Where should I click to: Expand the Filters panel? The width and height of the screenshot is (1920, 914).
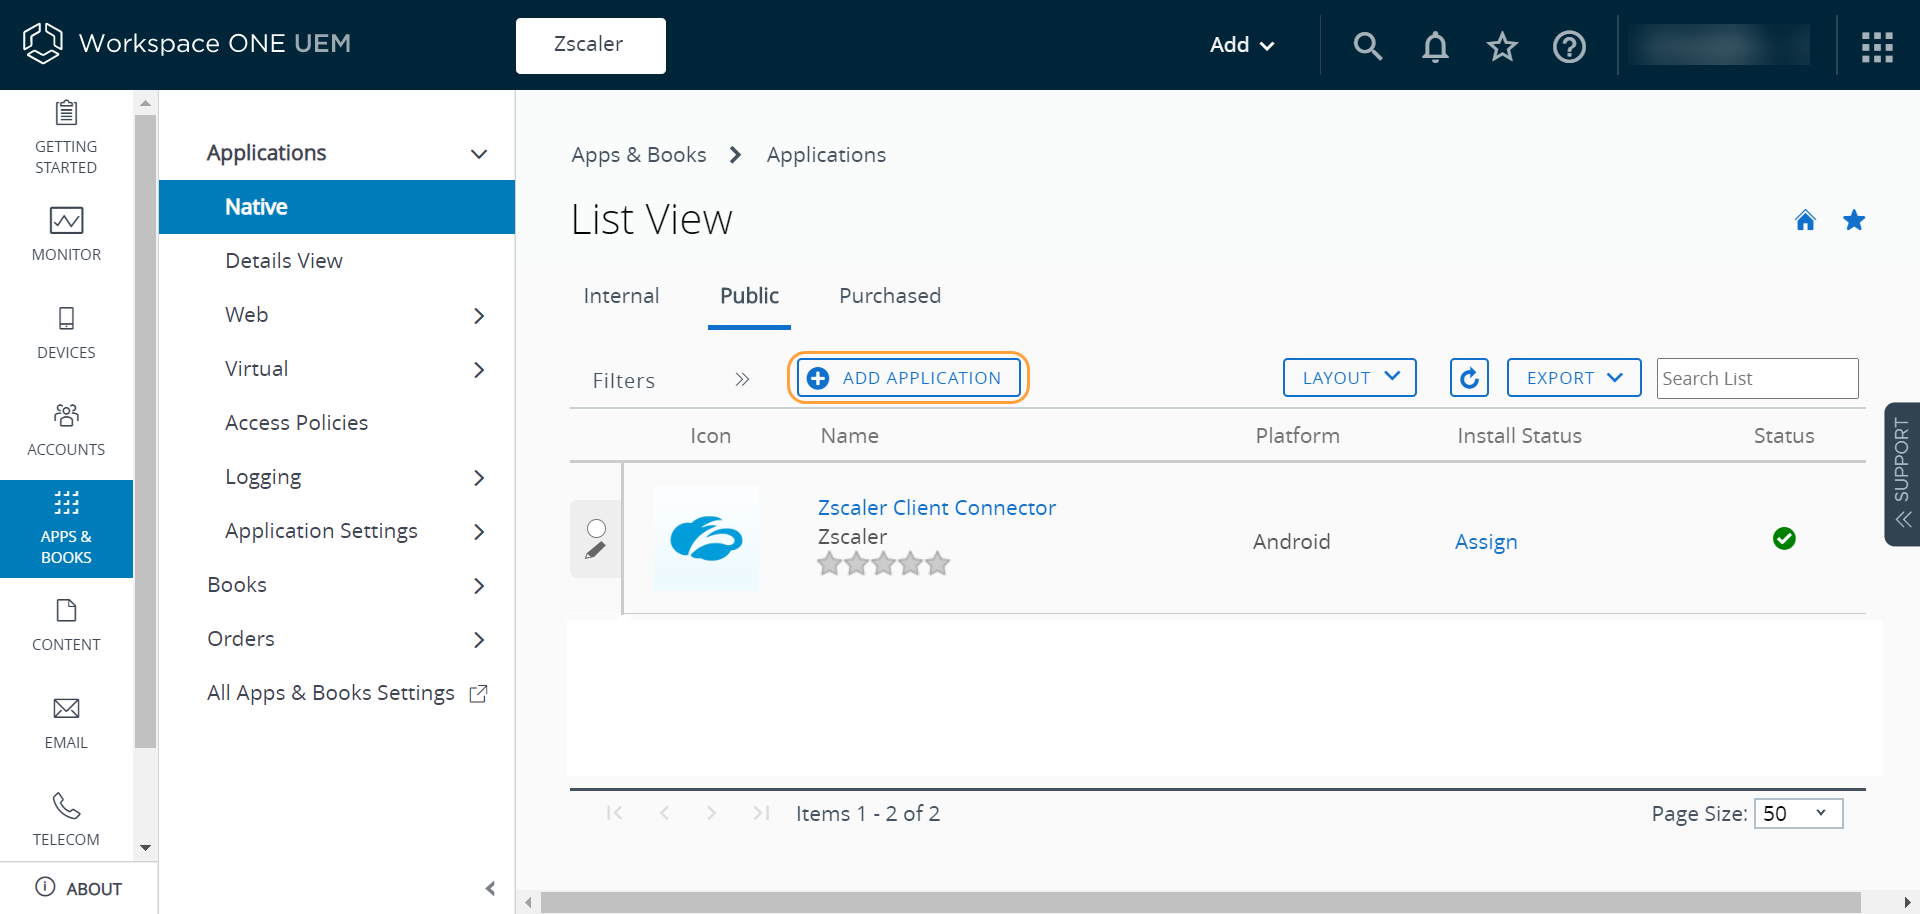pos(741,380)
